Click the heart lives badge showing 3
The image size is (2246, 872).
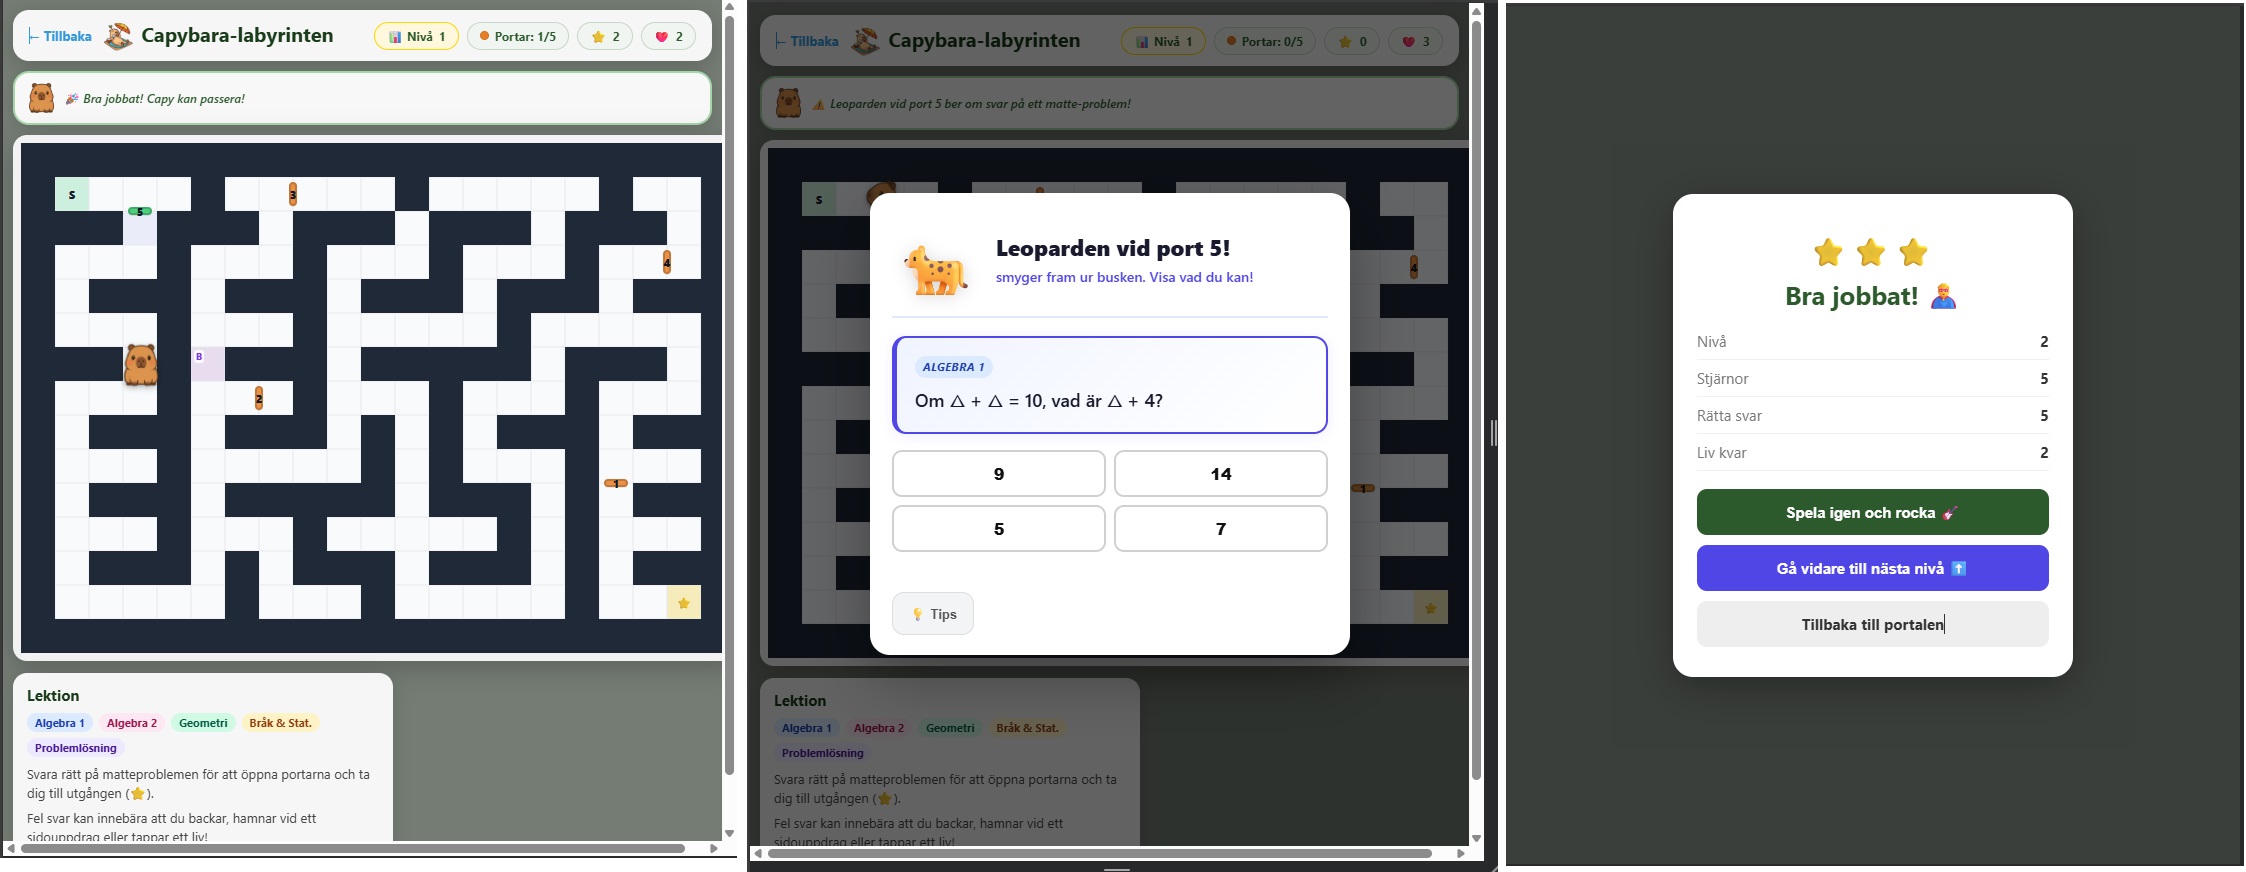pyautogui.click(x=1415, y=41)
